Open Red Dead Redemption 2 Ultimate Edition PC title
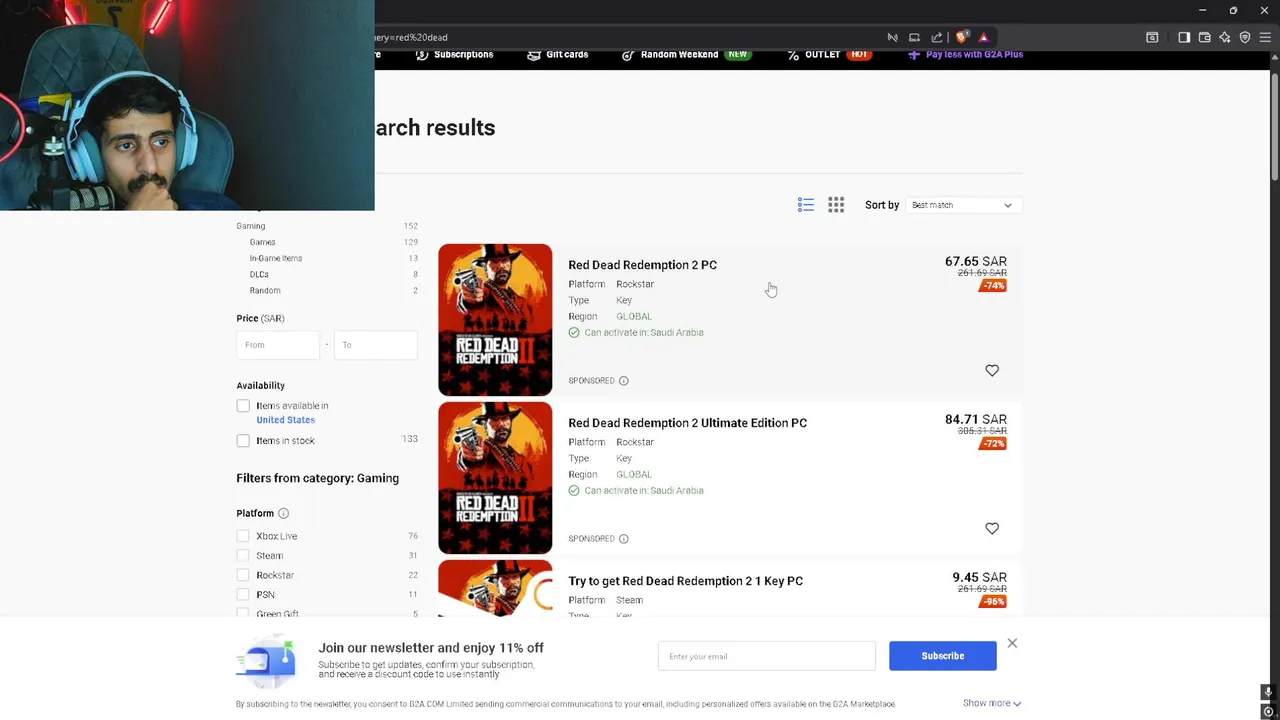Image resolution: width=1280 pixels, height=720 pixels. coord(687,423)
